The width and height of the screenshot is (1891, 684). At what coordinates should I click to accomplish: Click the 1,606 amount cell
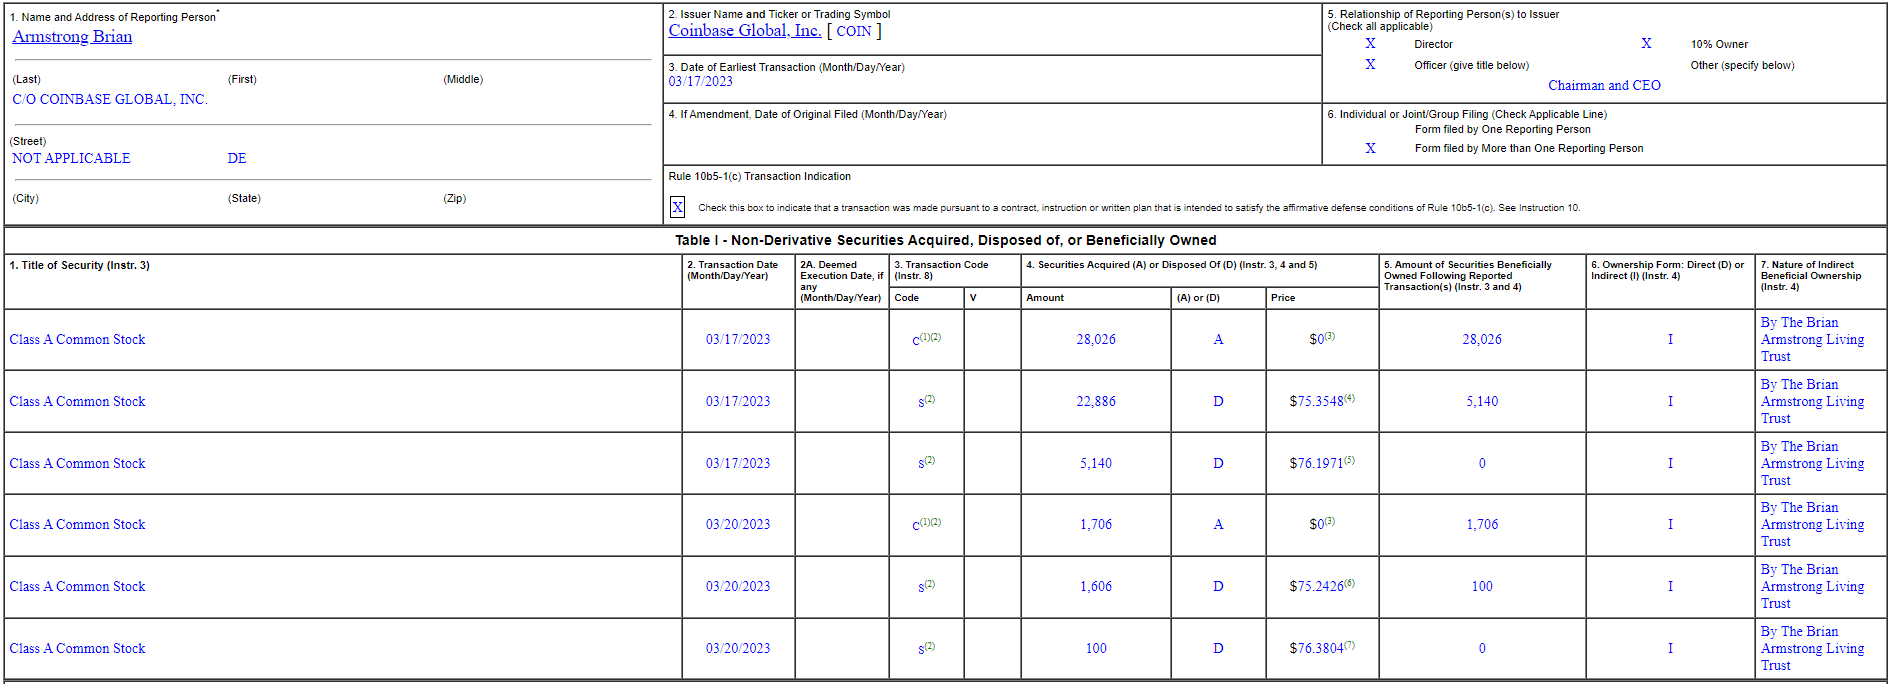(1096, 586)
